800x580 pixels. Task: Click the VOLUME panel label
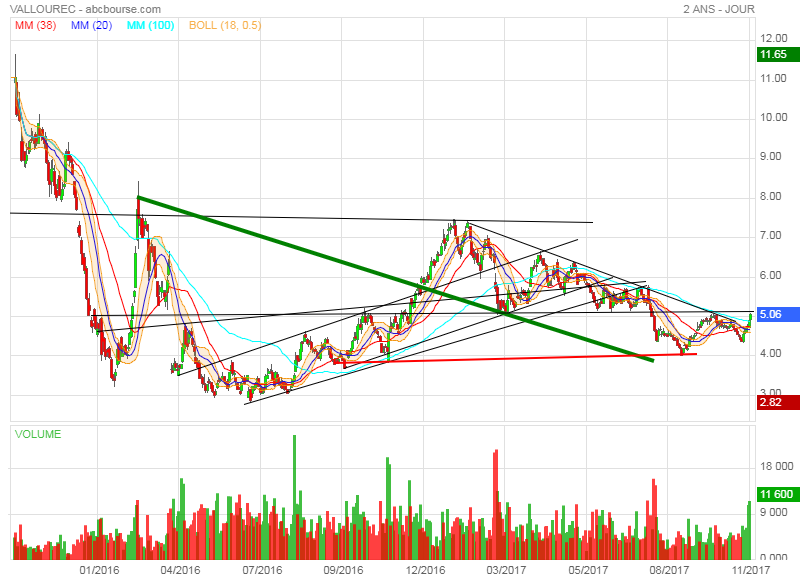click(38, 434)
